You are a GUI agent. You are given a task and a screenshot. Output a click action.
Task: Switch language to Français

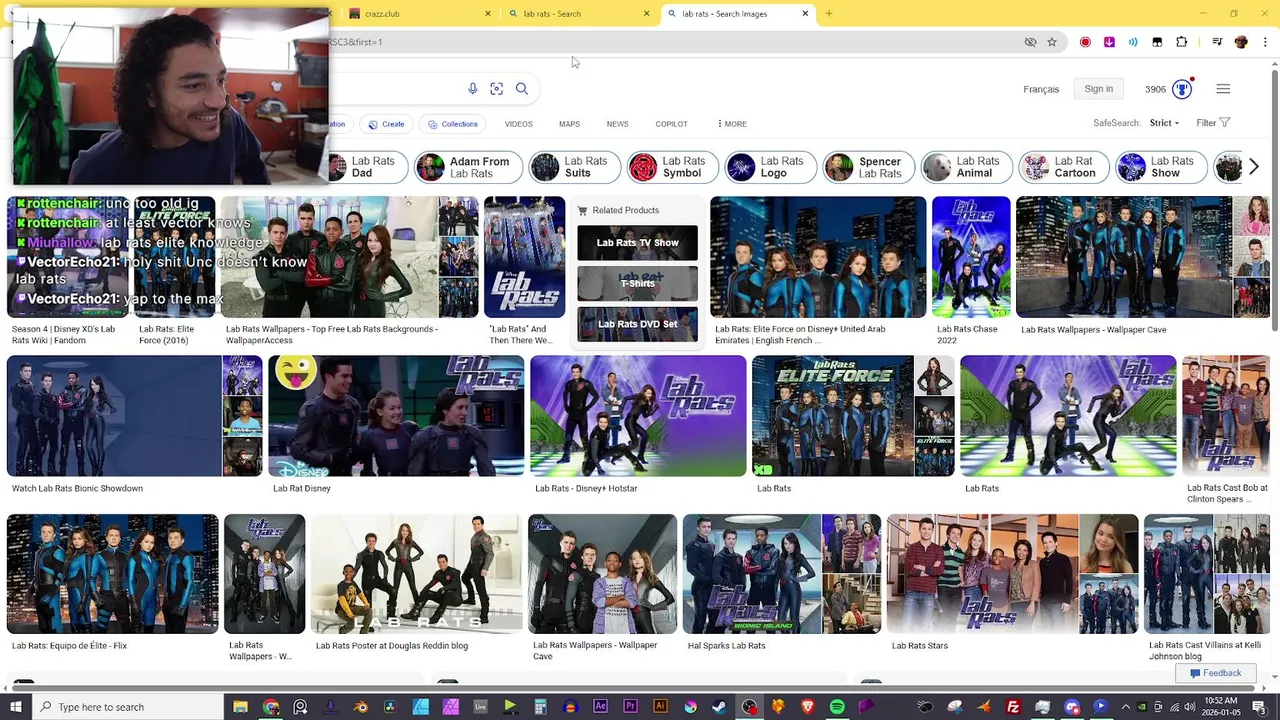point(1041,89)
